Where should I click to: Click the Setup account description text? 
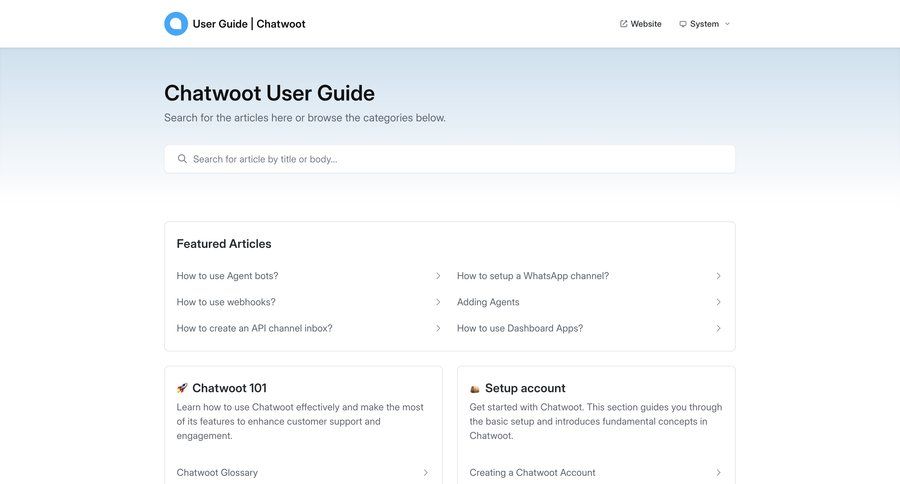click(596, 421)
